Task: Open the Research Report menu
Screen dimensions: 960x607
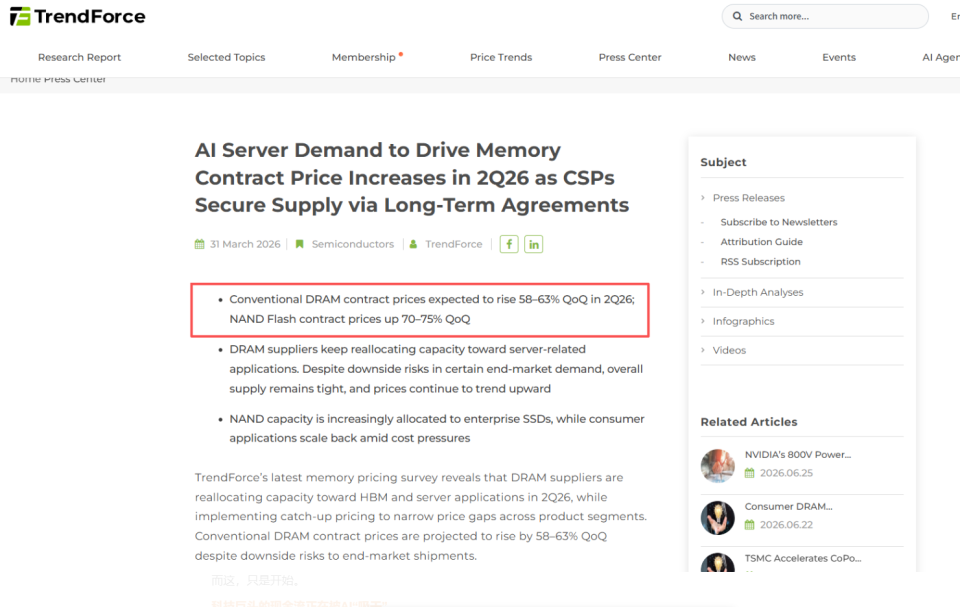Action: [80, 57]
